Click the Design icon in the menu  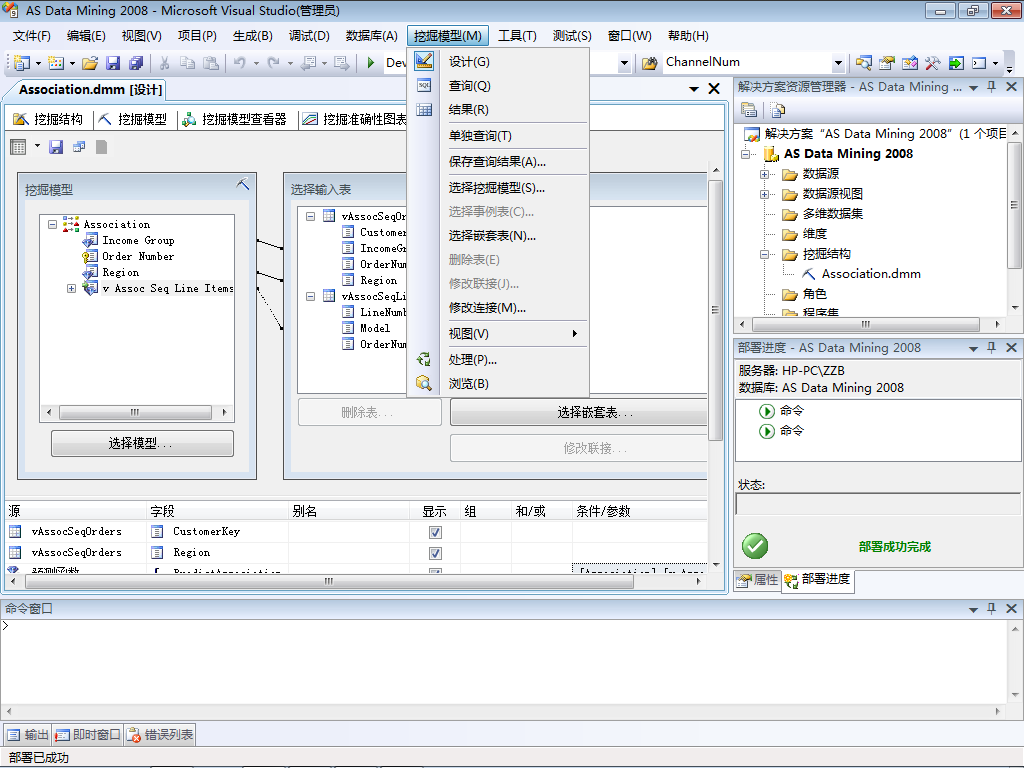point(424,61)
